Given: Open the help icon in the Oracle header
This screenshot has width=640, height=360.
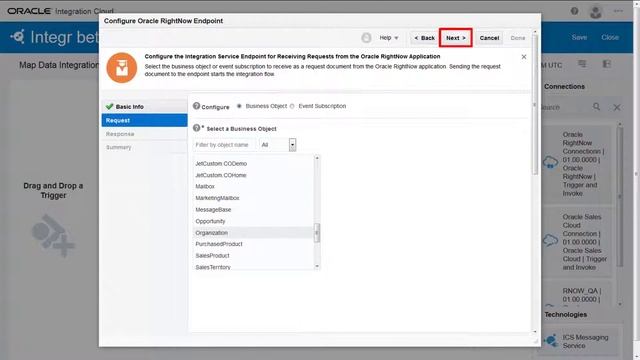Looking at the screenshot, I should tap(574, 11).
